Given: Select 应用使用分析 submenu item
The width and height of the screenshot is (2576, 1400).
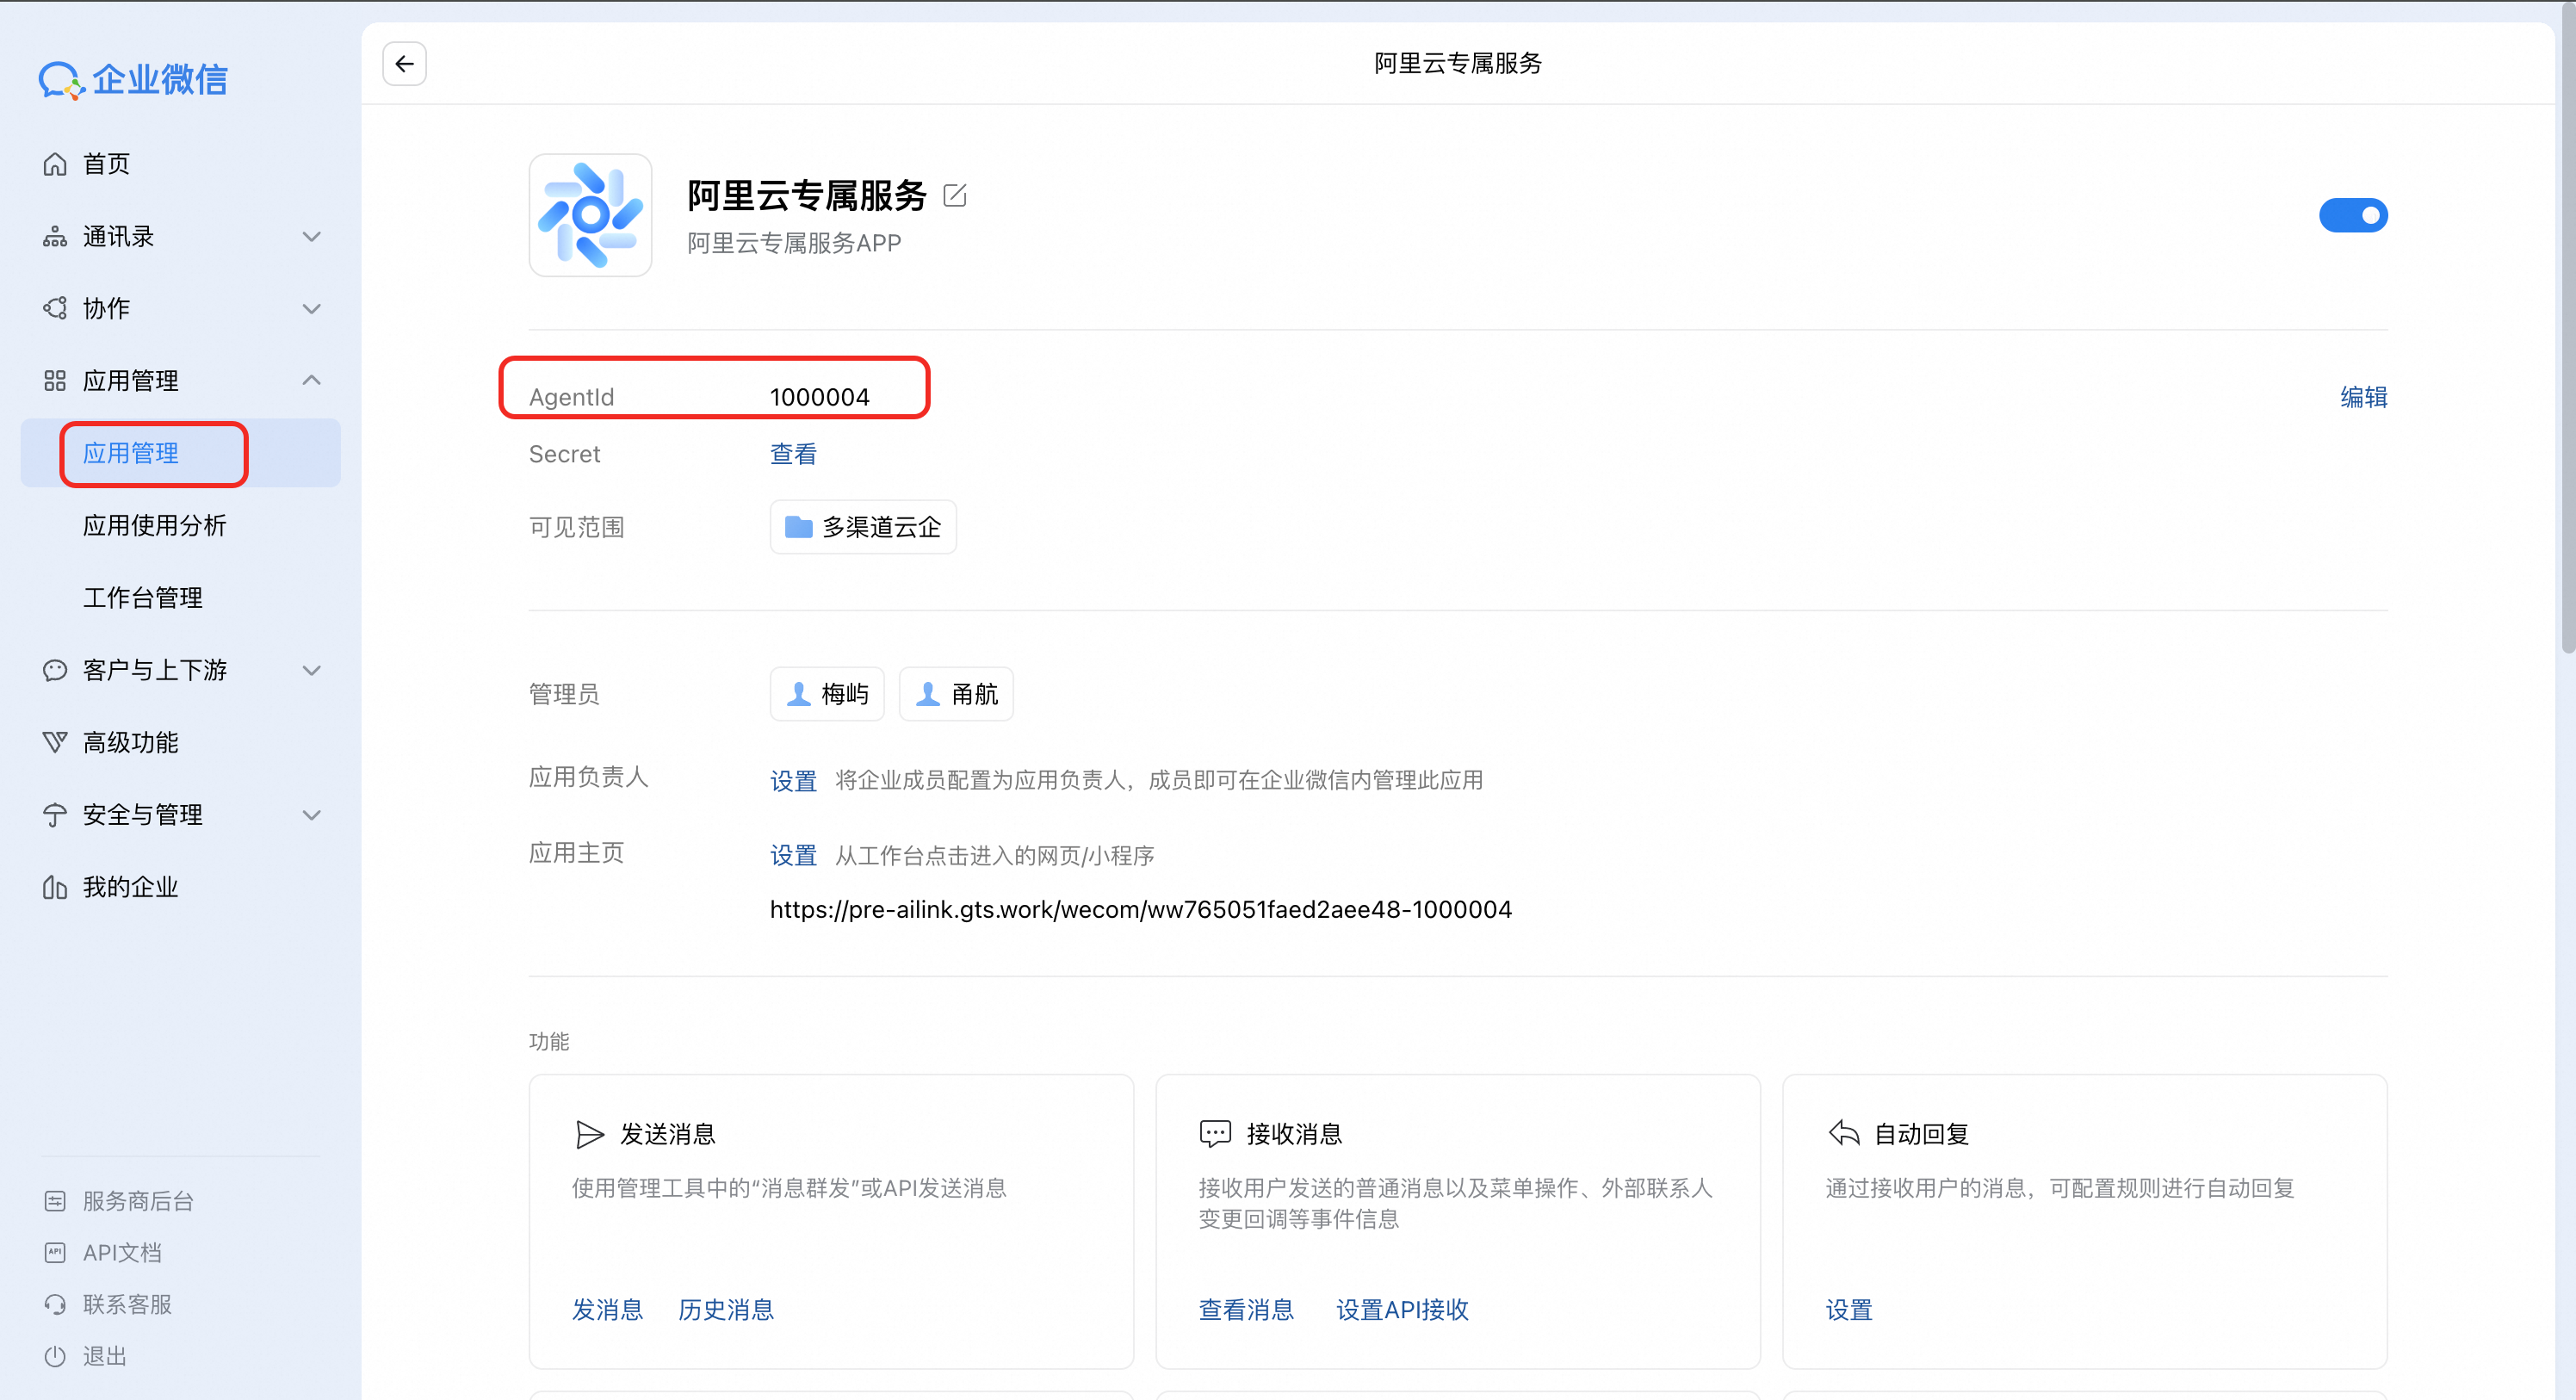Looking at the screenshot, I should (x=154, y=525).
